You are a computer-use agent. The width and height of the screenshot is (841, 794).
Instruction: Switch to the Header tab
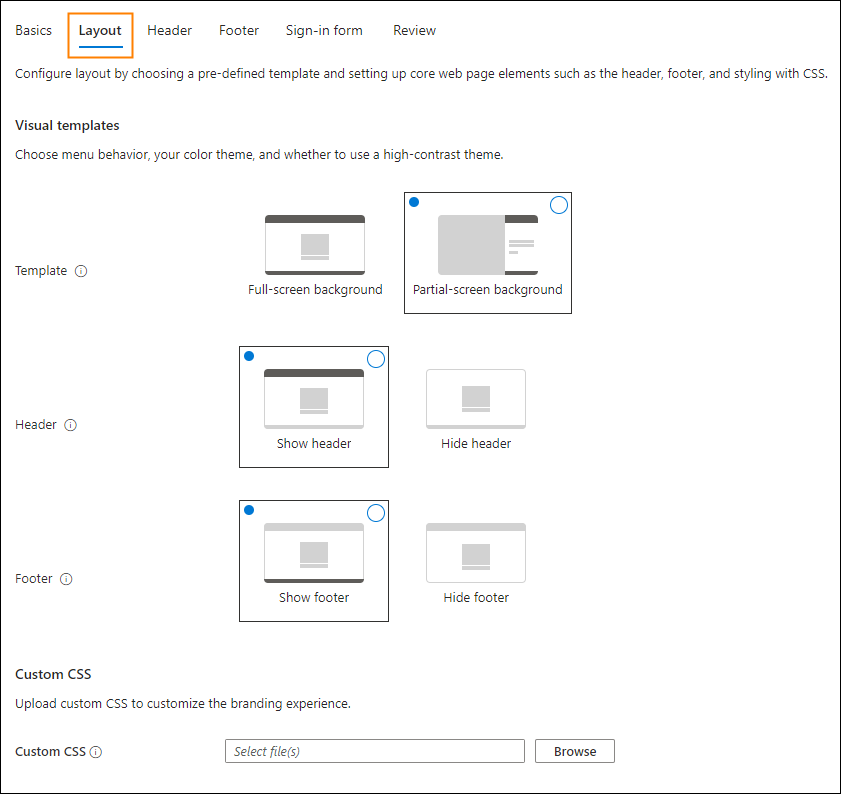click(170, 31)
